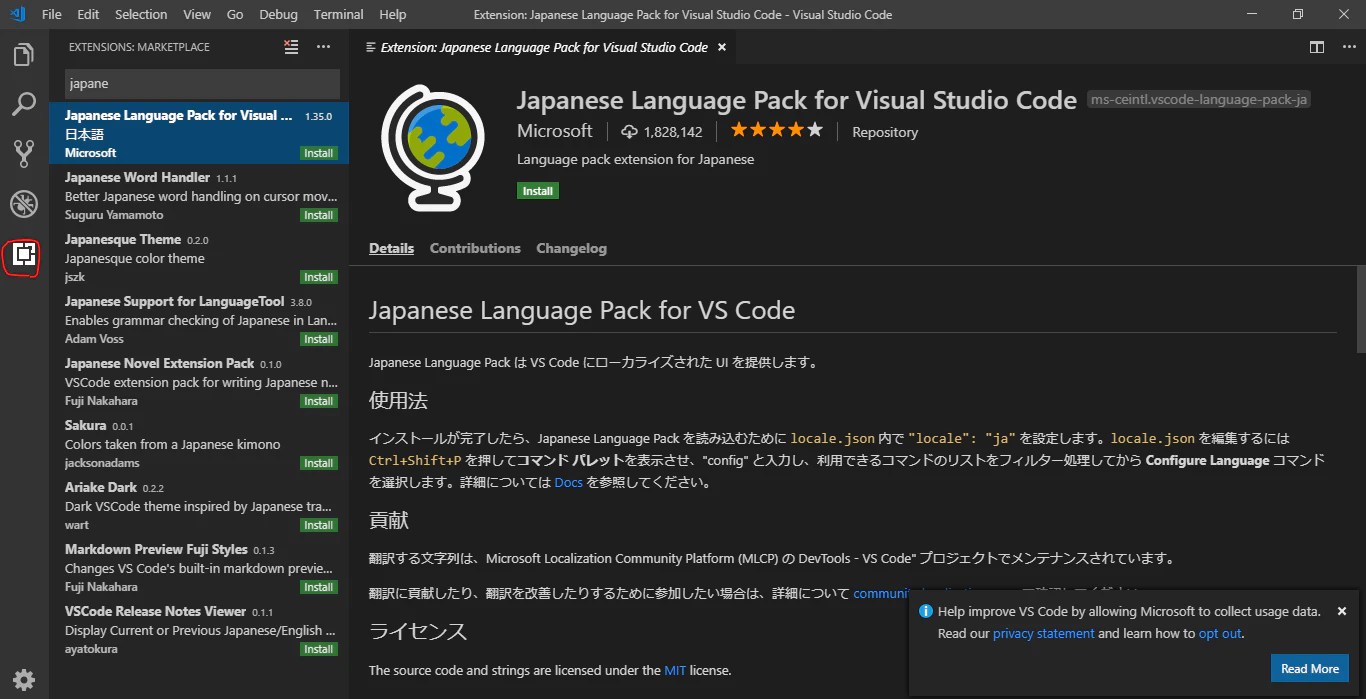Click the star rating of the extension
1366x699 pixels.
point(776,130)
